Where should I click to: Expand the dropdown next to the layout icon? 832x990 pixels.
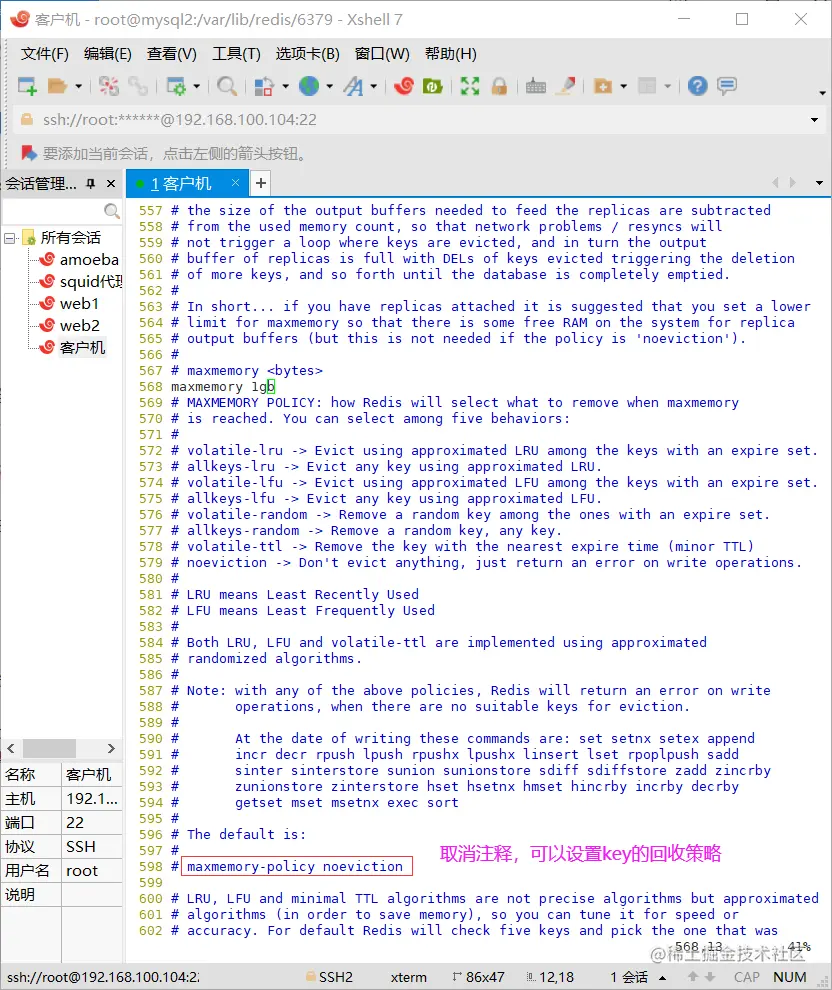pos(285,86)
